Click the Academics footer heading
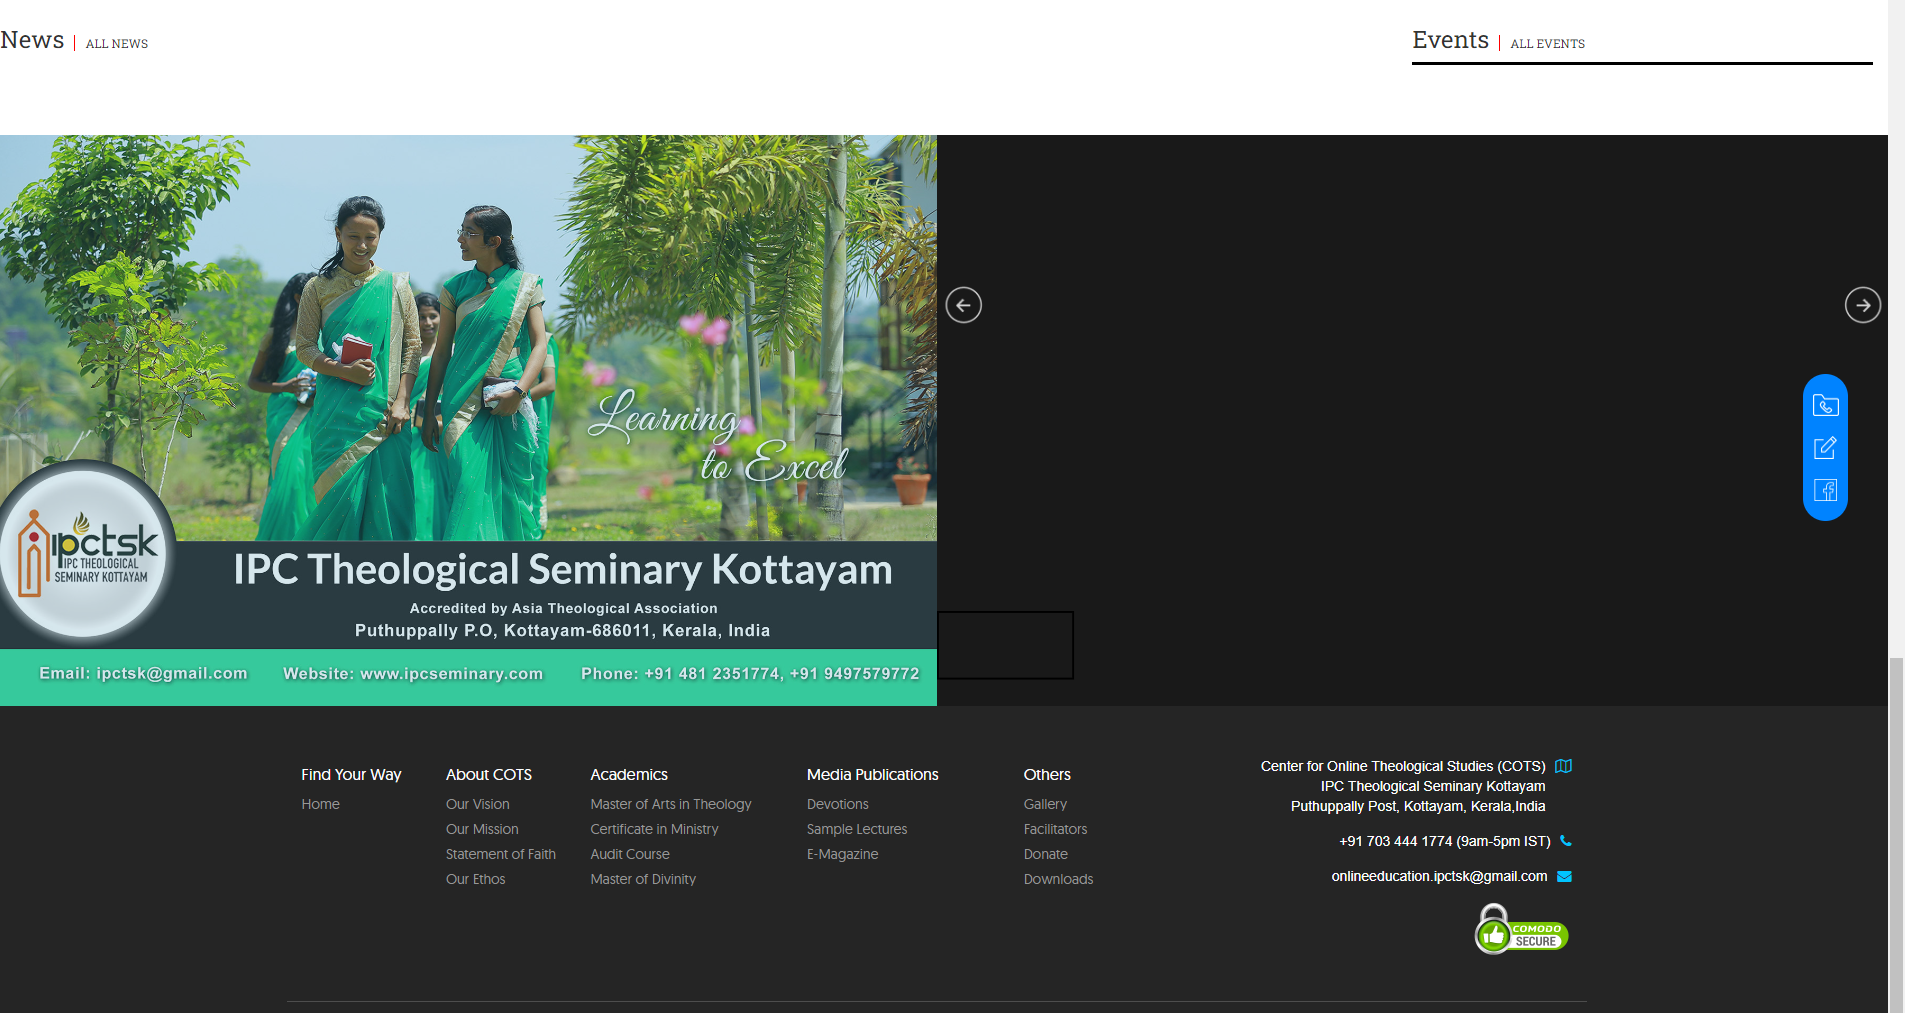 click(x=629, y=774)
